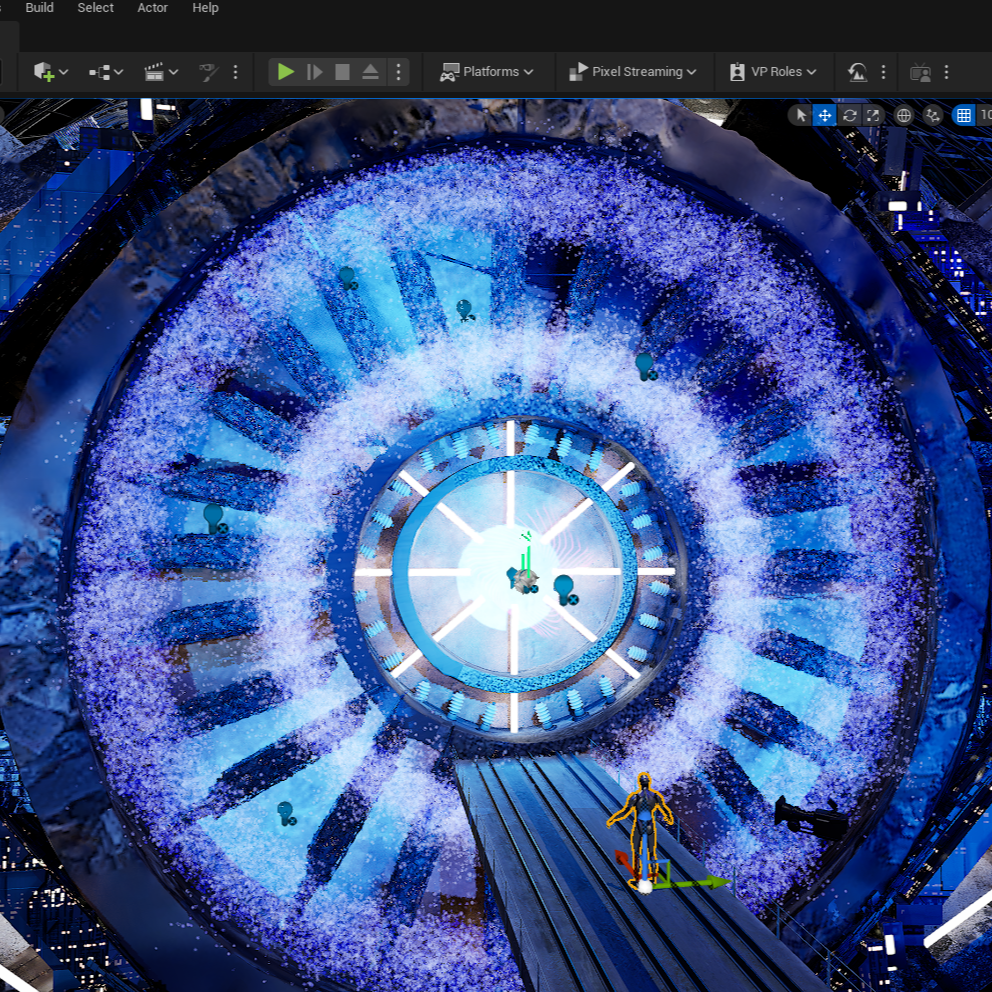This screenshot has height=992, width=992.
Task: Open the Build menu
Action: click(x=39, y=8)
